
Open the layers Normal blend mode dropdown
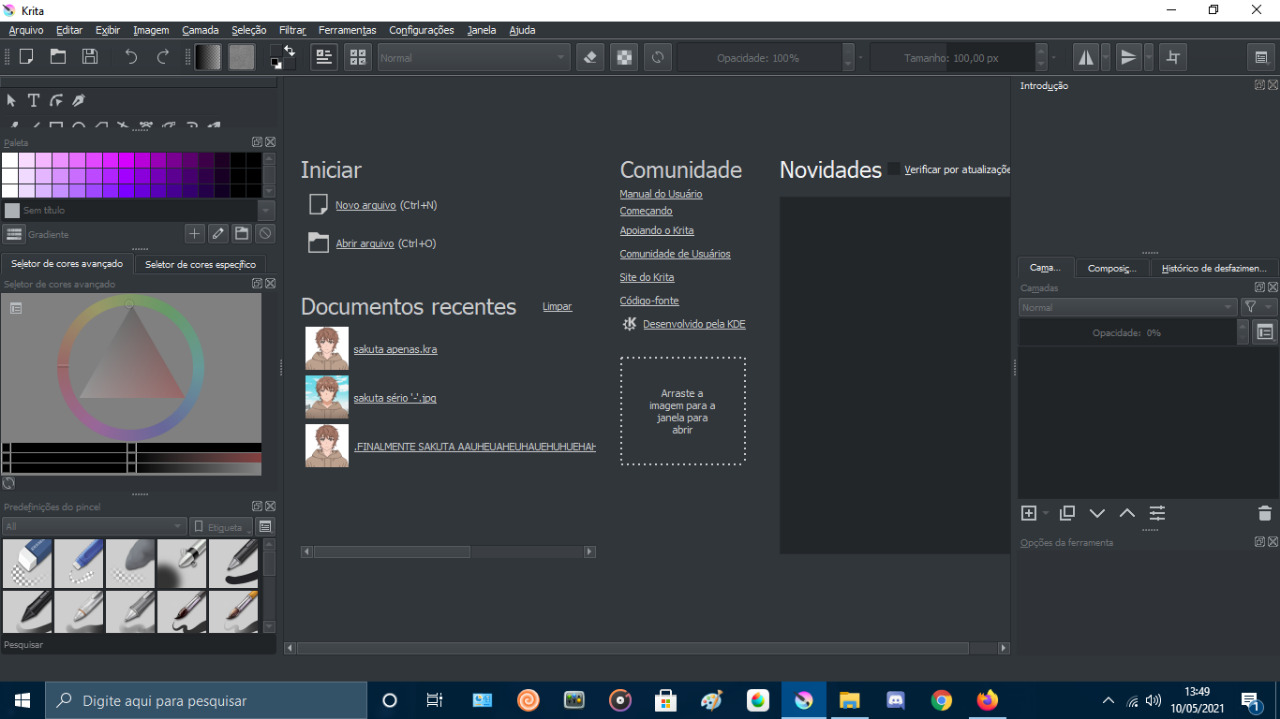click(1128, 307)
